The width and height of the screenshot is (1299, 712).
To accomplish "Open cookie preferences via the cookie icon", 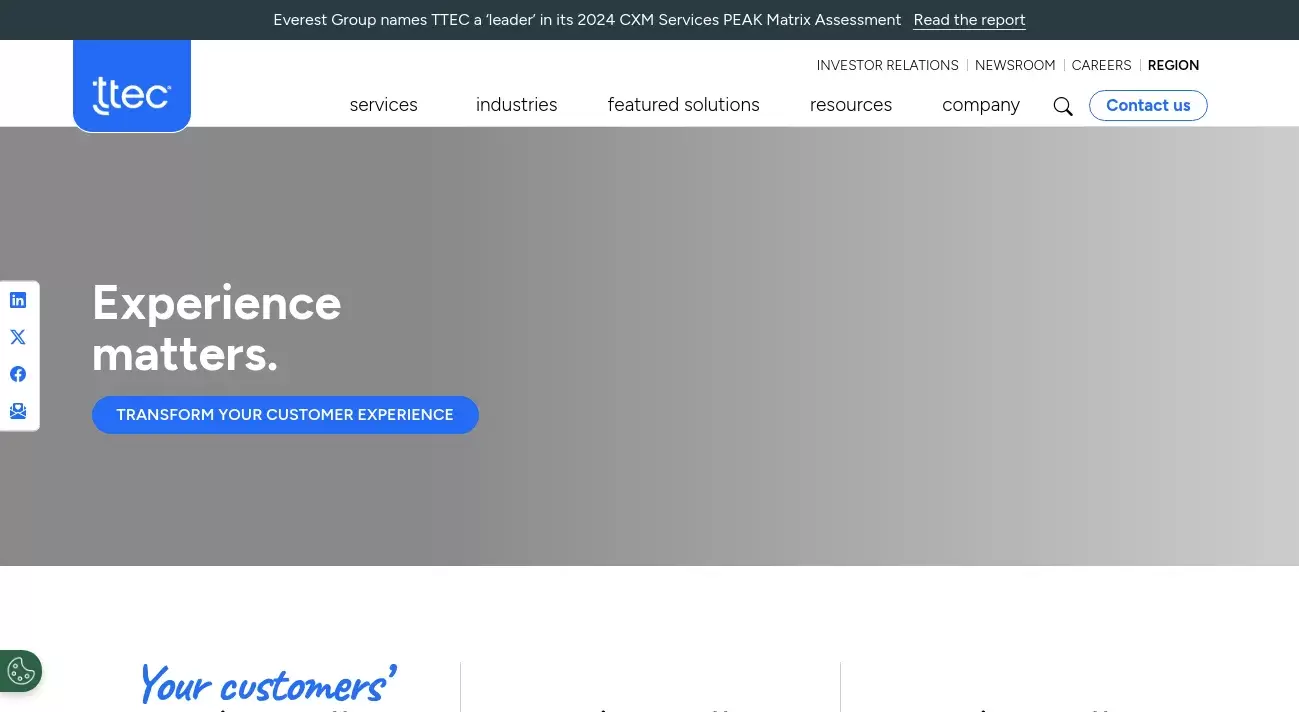I will [x=20, y=670].
